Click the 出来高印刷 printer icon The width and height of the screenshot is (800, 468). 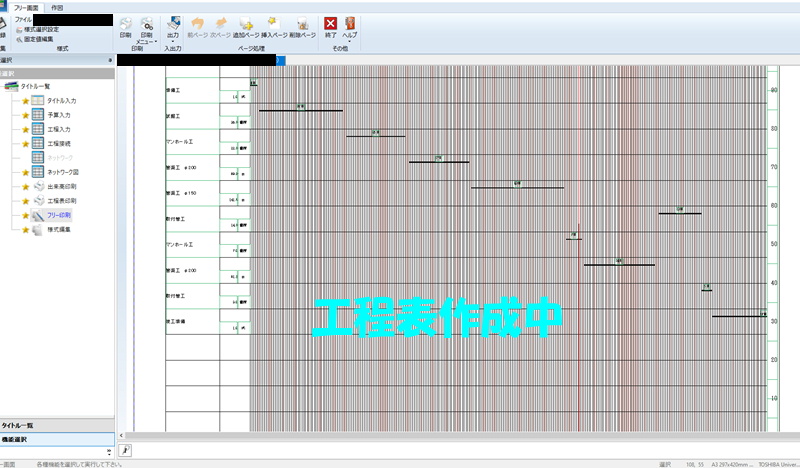click(37, 187)
